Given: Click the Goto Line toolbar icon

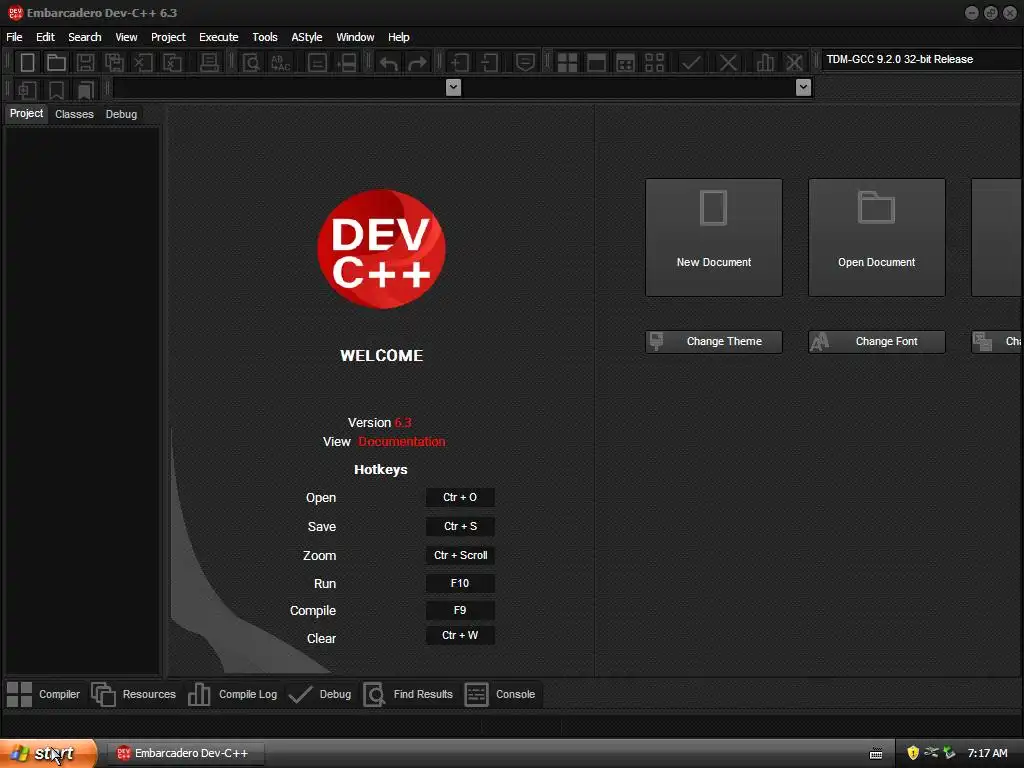Looking at the screenshot, I should point(346,63).
